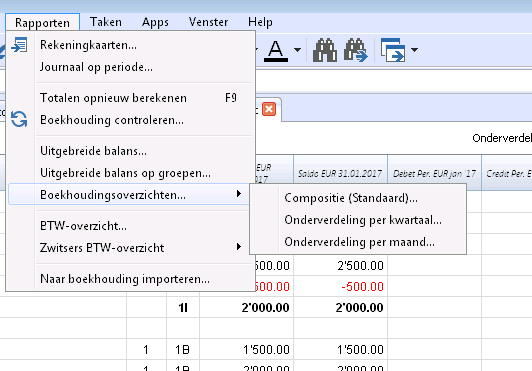Choose Rekeningkaarten… from the menu
Image resolution: width=532 pixels, height=371 pixels.
[x=130, y=45]
